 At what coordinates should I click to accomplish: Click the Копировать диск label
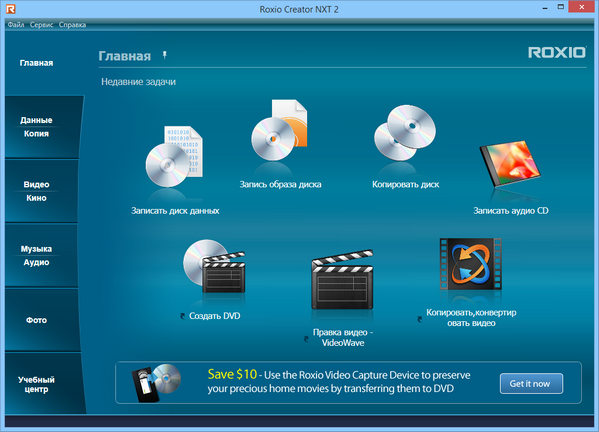tap(405, 184)
